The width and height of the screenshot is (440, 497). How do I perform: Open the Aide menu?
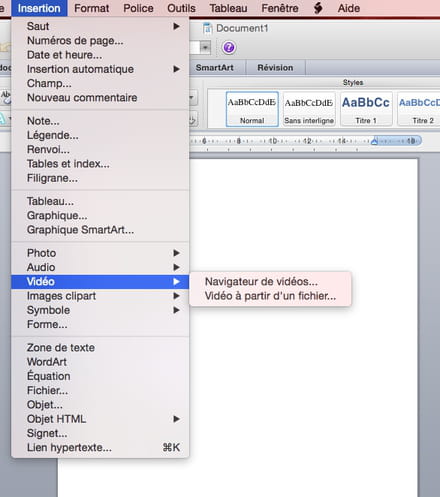point(349,8)
